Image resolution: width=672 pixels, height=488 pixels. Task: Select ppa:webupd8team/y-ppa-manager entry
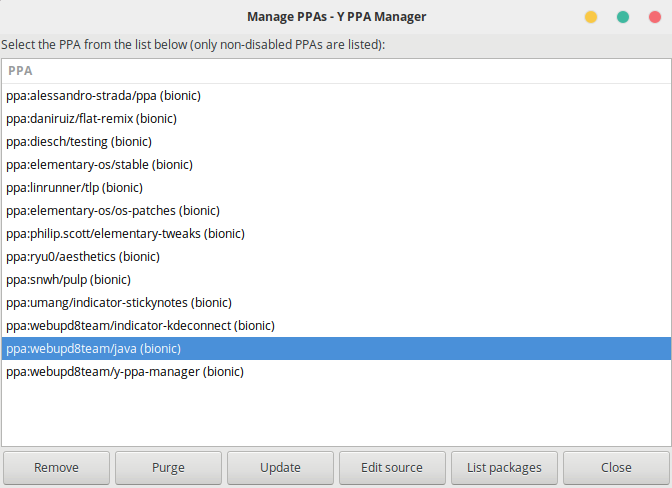pyautogui.click(x=336, y=371)
